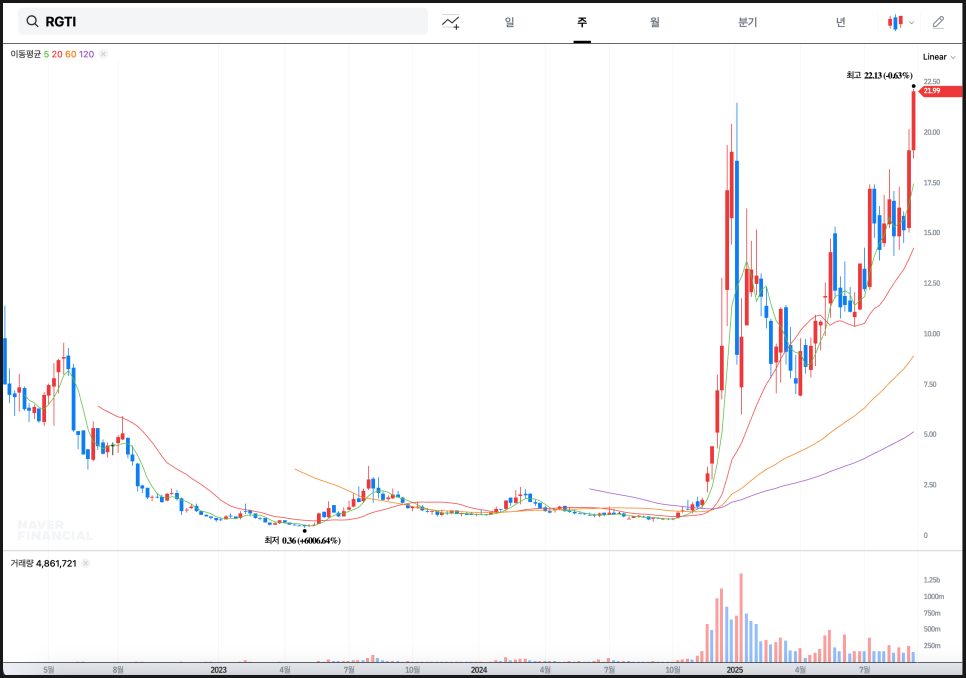This screenshot has height=678, width=966.
Task: Open the quarterly (분기) chart tab
Action: click(747, 22)
